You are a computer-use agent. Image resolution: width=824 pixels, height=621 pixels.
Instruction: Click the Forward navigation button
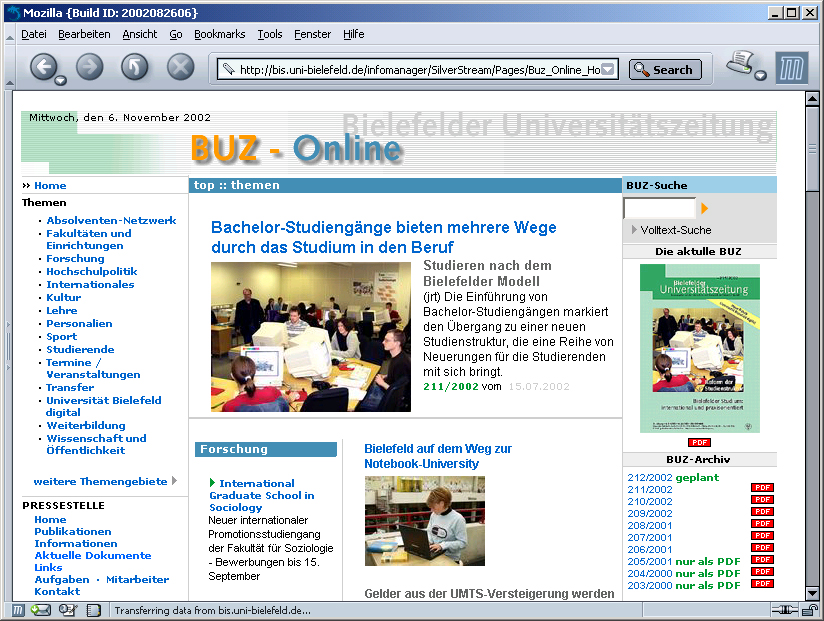point(90,67)
